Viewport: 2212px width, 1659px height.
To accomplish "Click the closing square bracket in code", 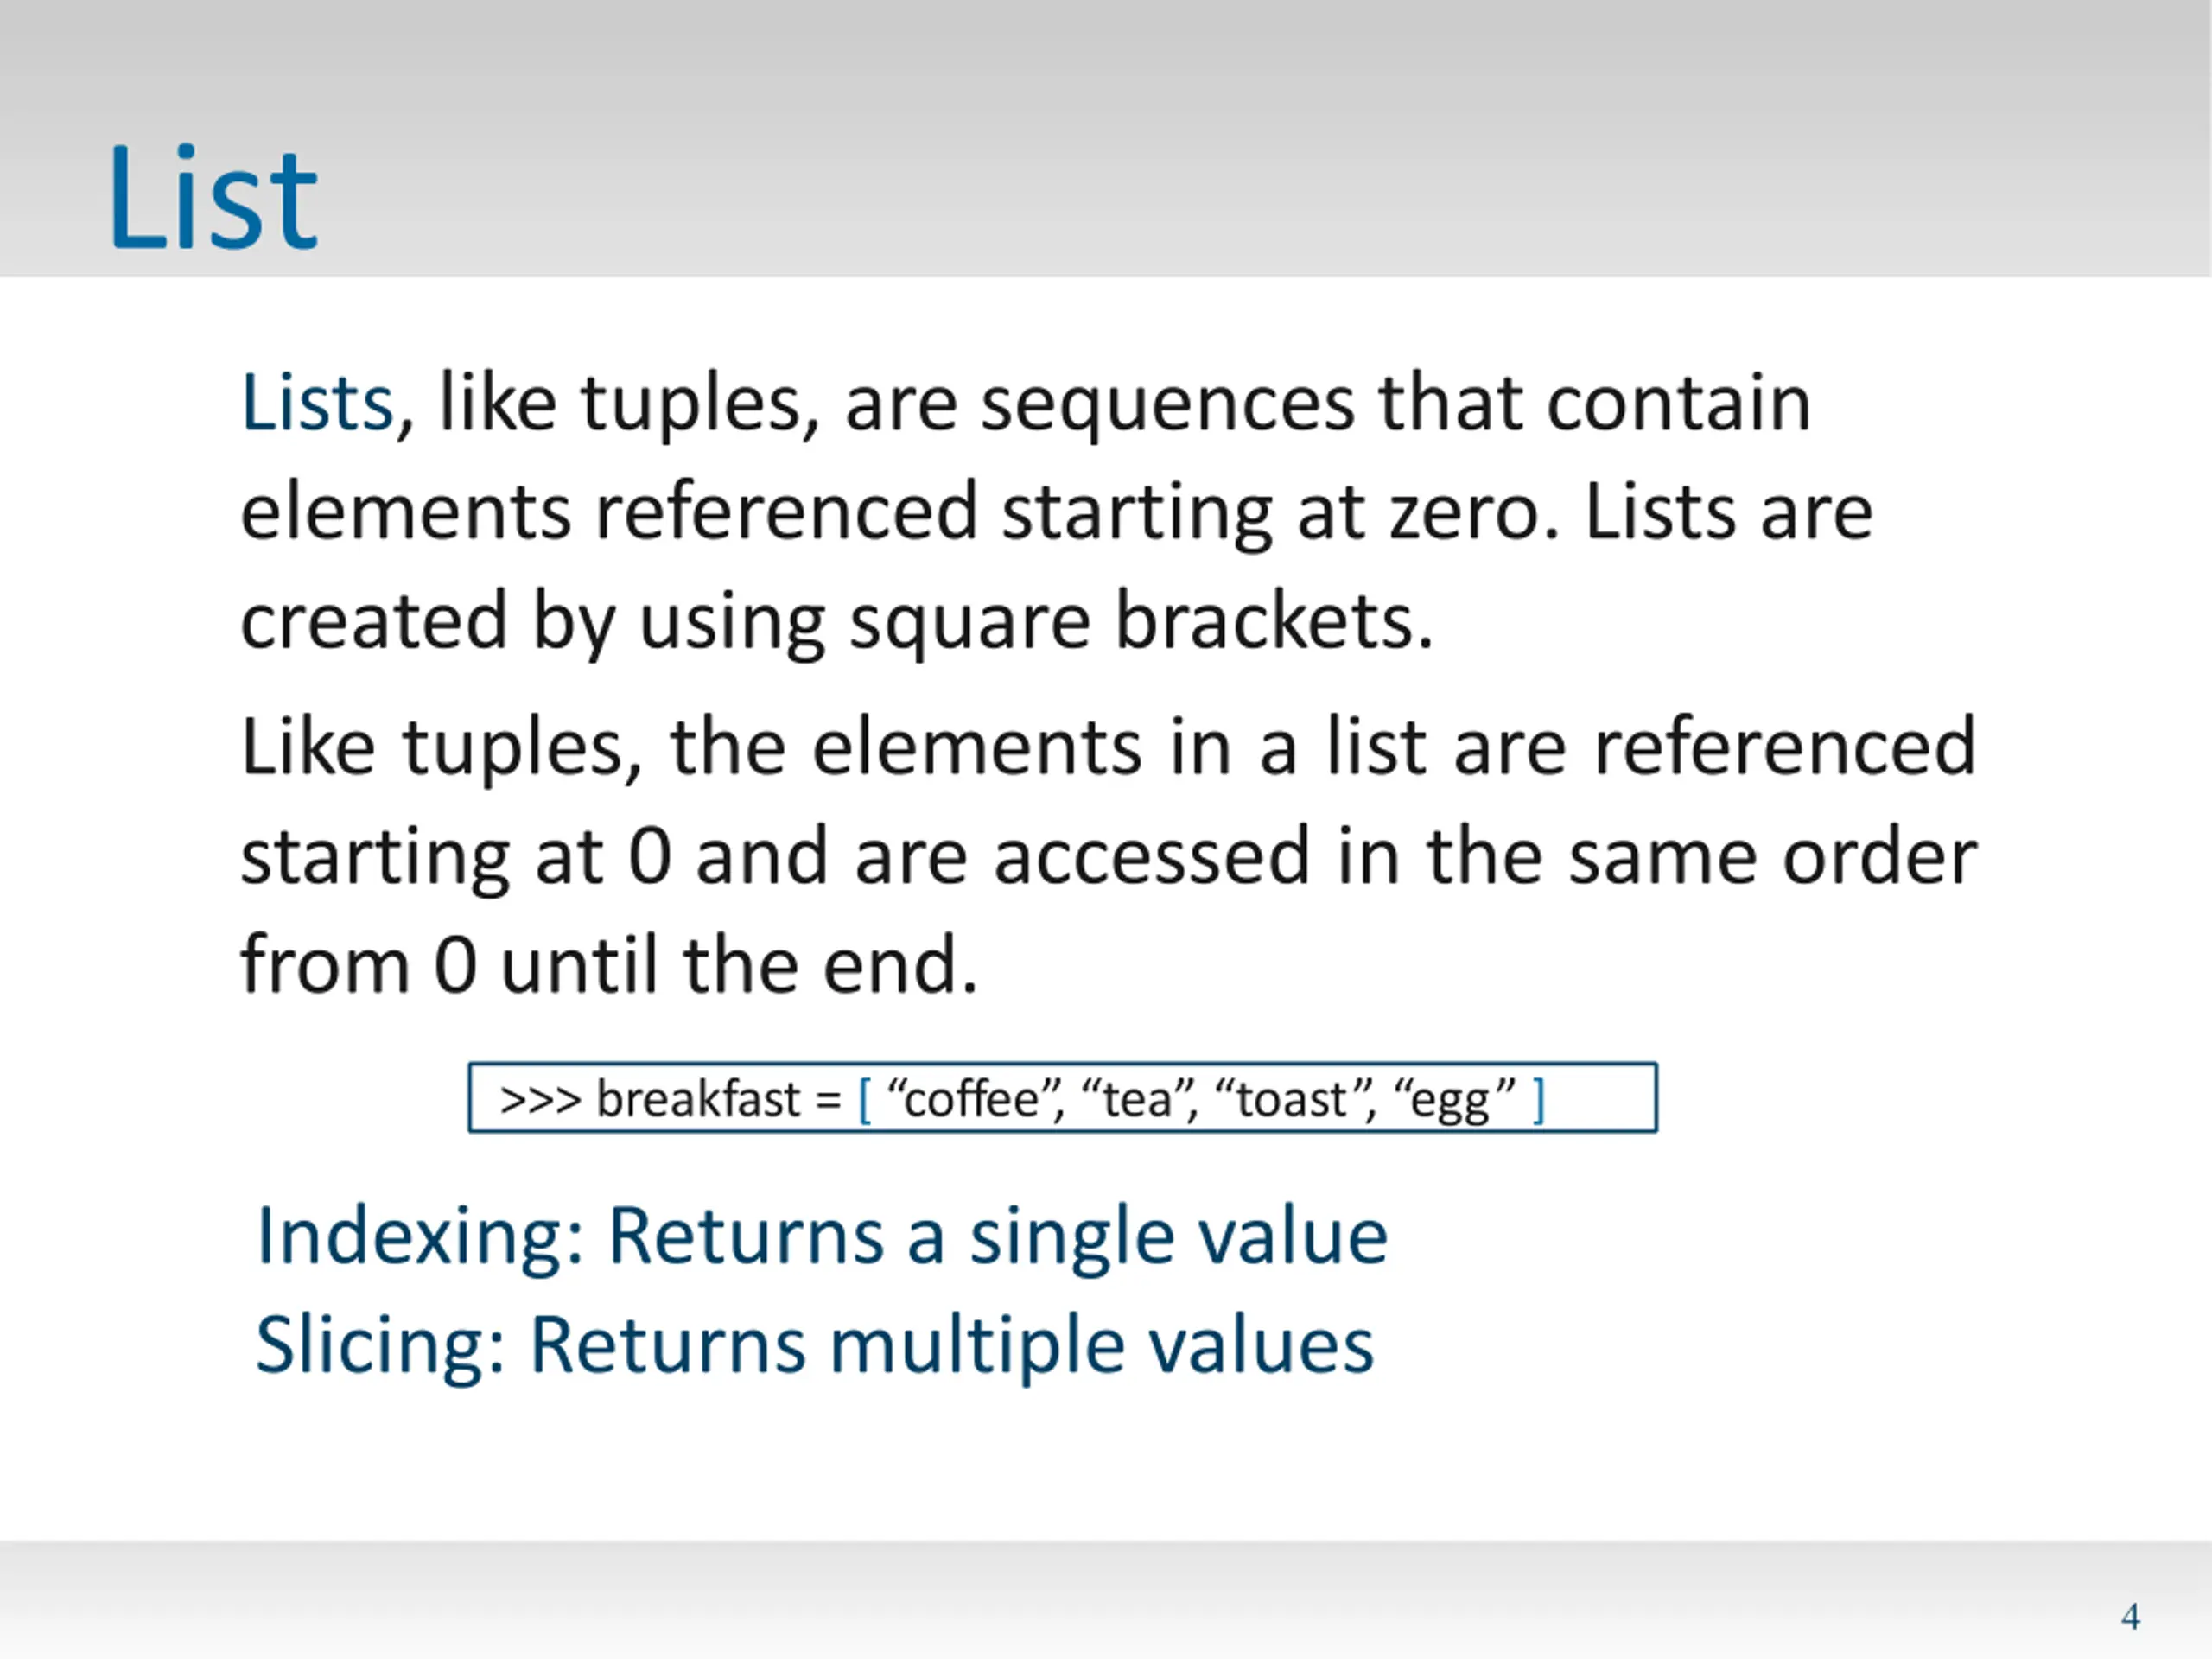I will click(1539, 1100).
